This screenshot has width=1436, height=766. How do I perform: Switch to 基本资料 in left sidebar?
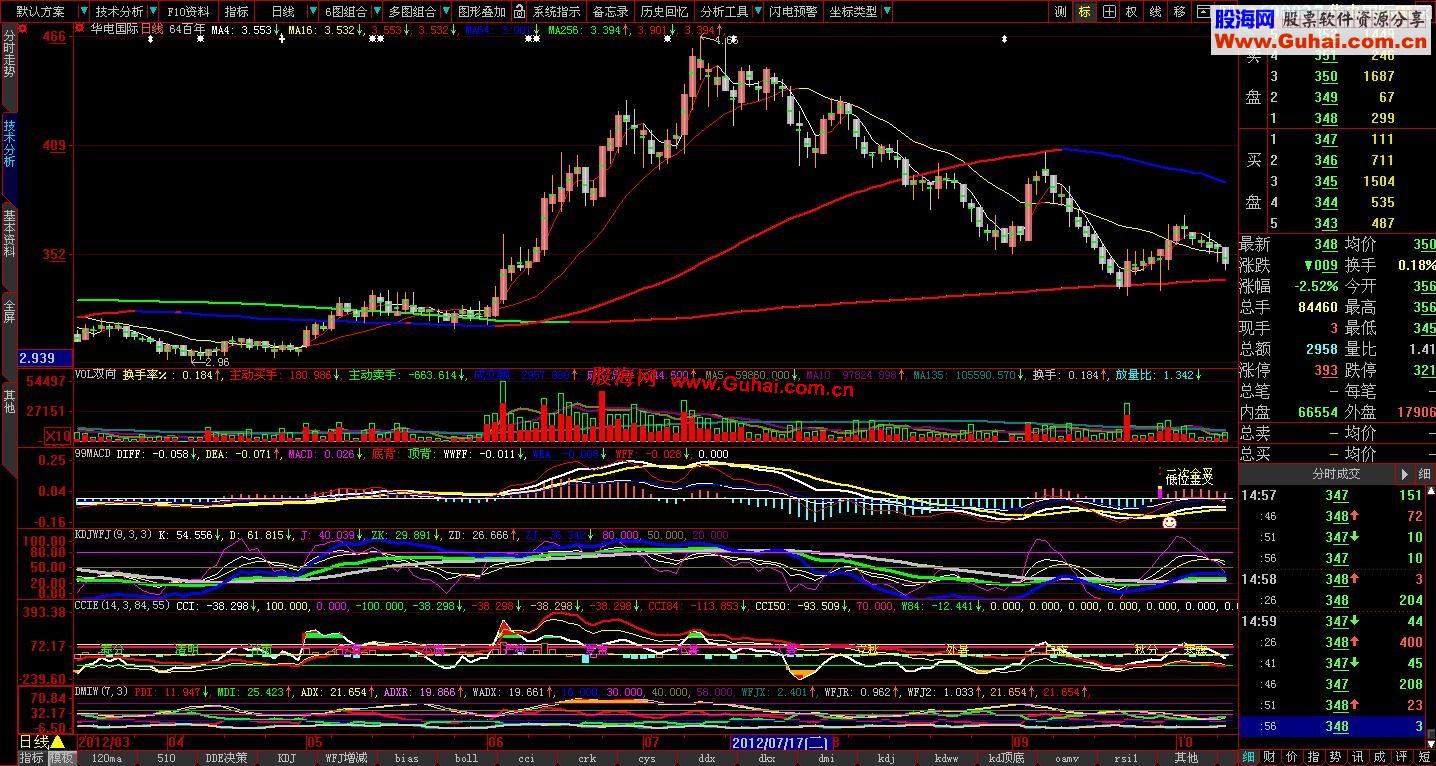click(x=9, y=234)
